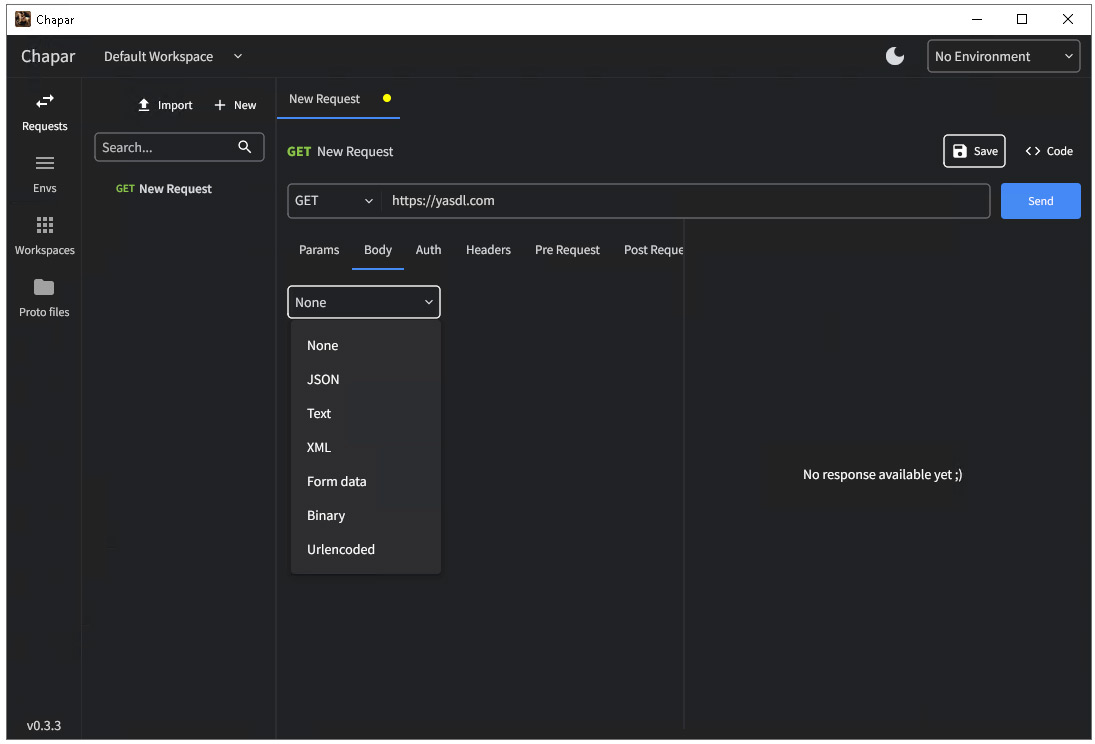The height and width of the screenshot is (744, 1095).
Task: Switch to the Headers tab
Action: point(488,250)
